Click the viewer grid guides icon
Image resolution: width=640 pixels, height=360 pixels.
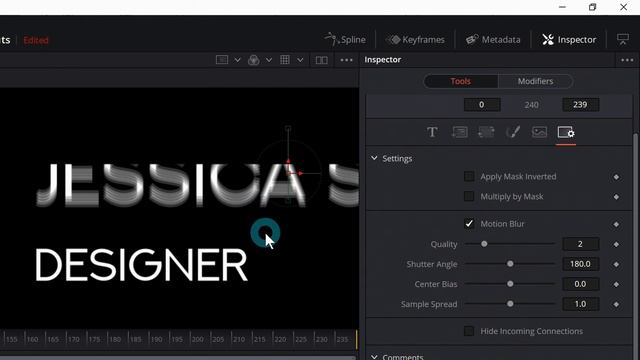click(x=285, y=60)
